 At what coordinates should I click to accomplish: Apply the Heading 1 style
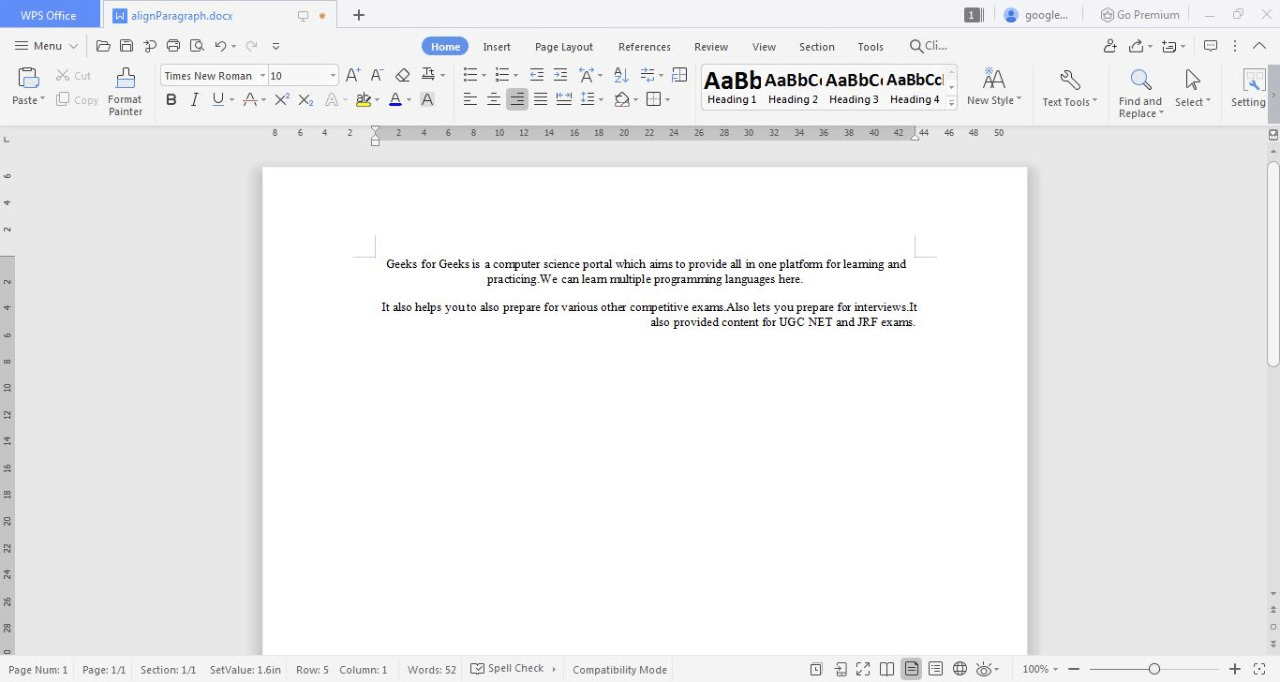[x=732, y=87]
